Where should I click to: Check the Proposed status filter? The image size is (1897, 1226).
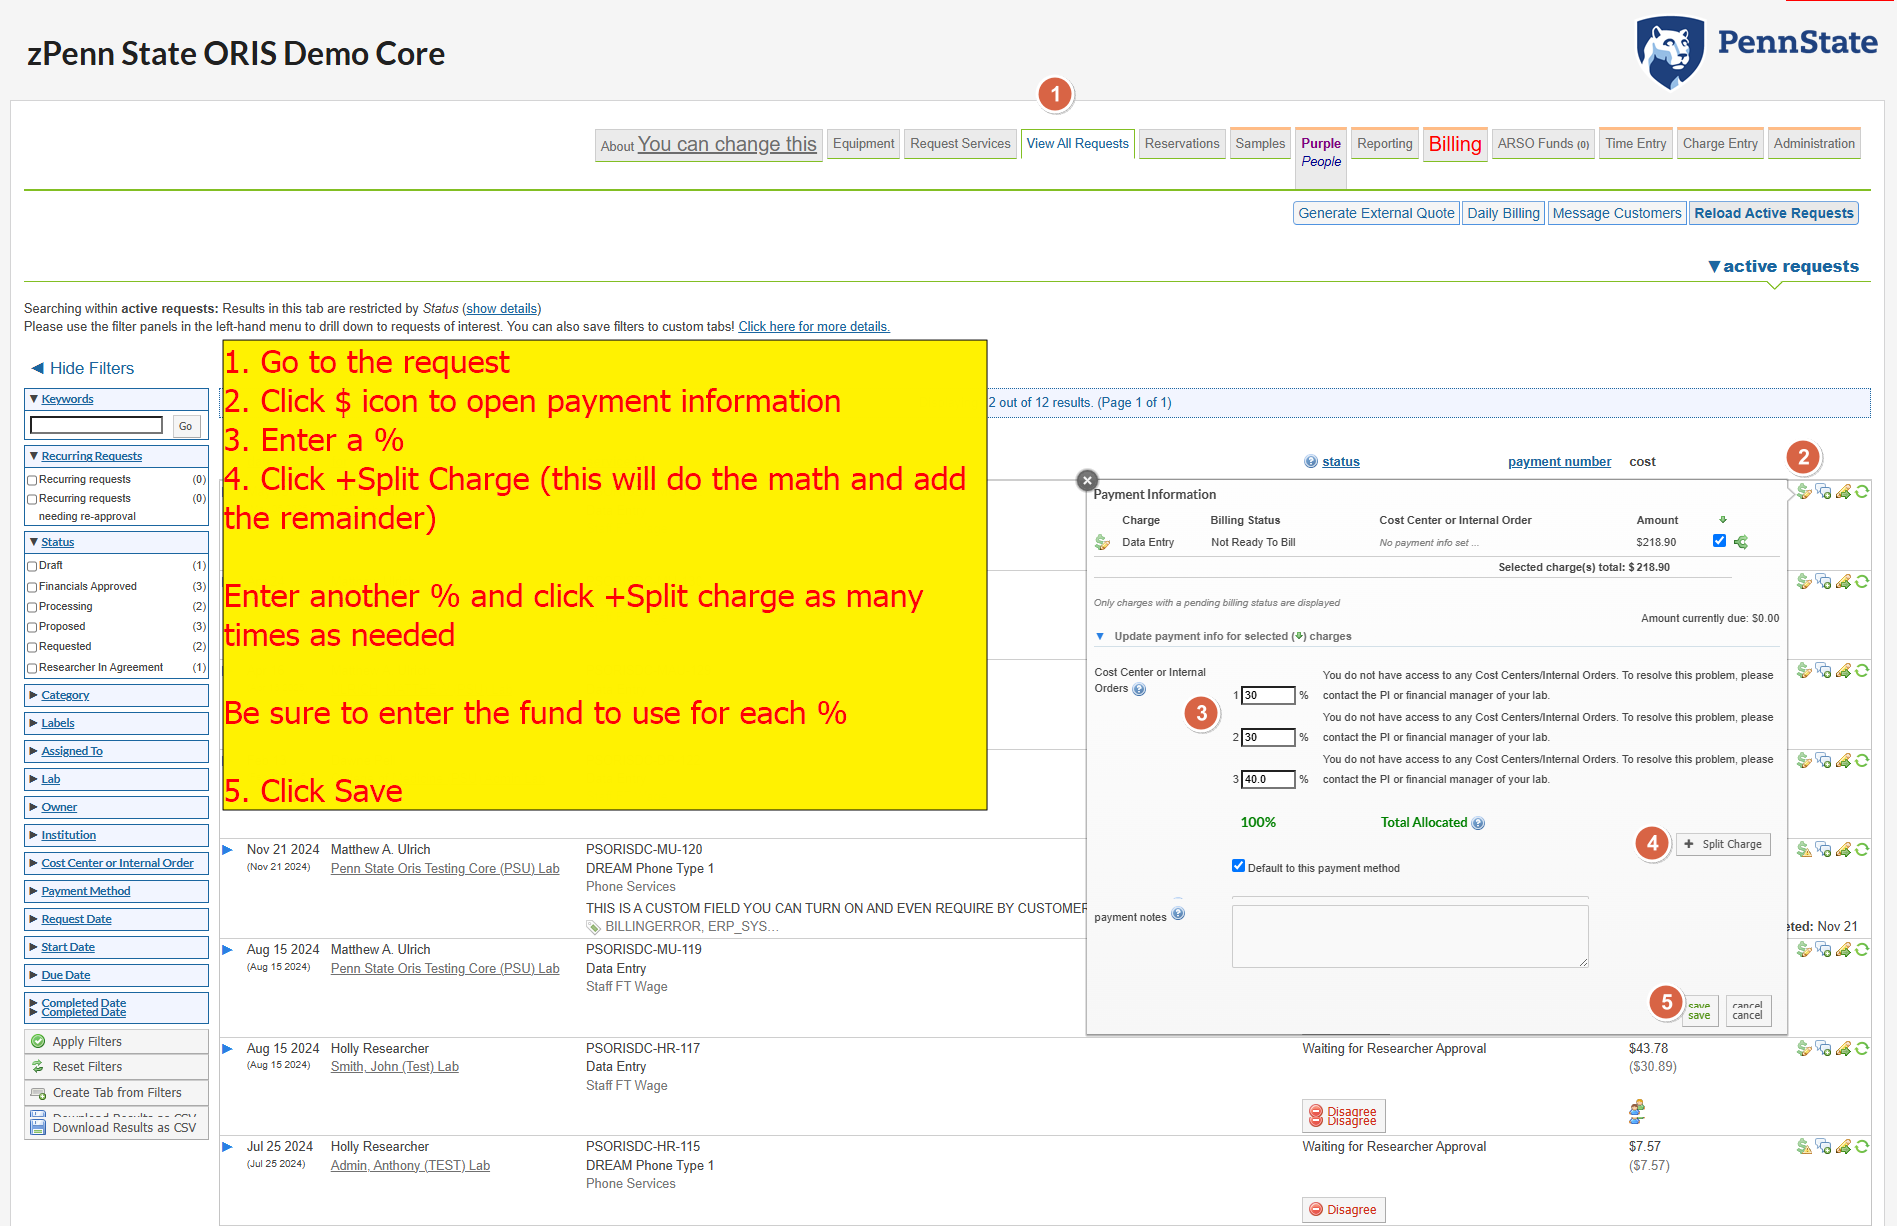point(32,628)
